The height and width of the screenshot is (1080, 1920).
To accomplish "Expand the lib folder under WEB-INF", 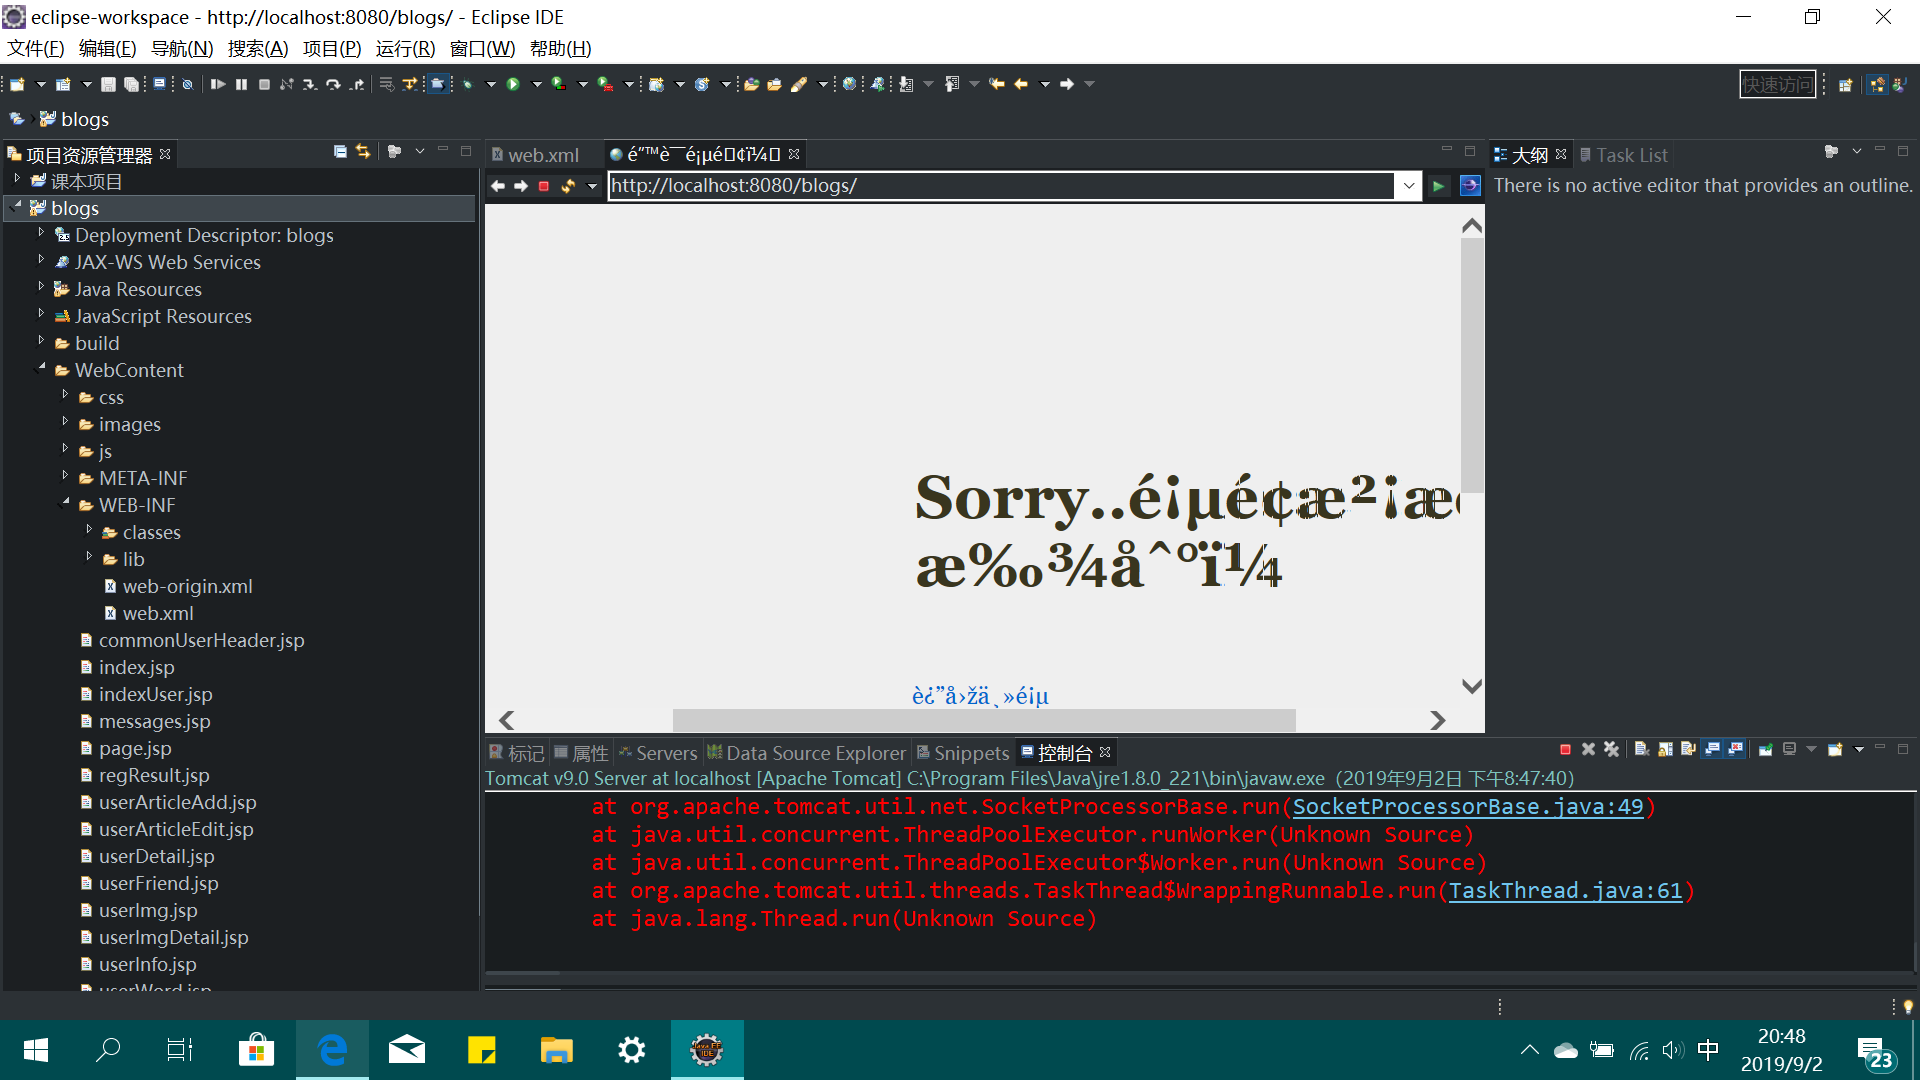I will (89, 557).
